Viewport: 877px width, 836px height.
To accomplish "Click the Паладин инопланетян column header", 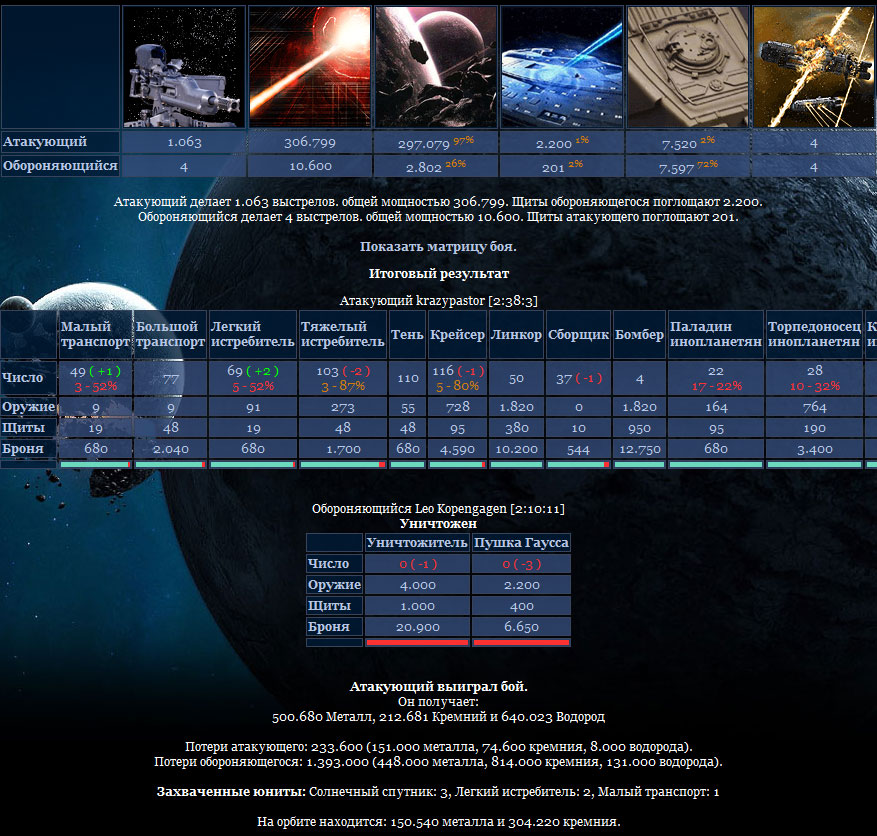I will [716, 334].
